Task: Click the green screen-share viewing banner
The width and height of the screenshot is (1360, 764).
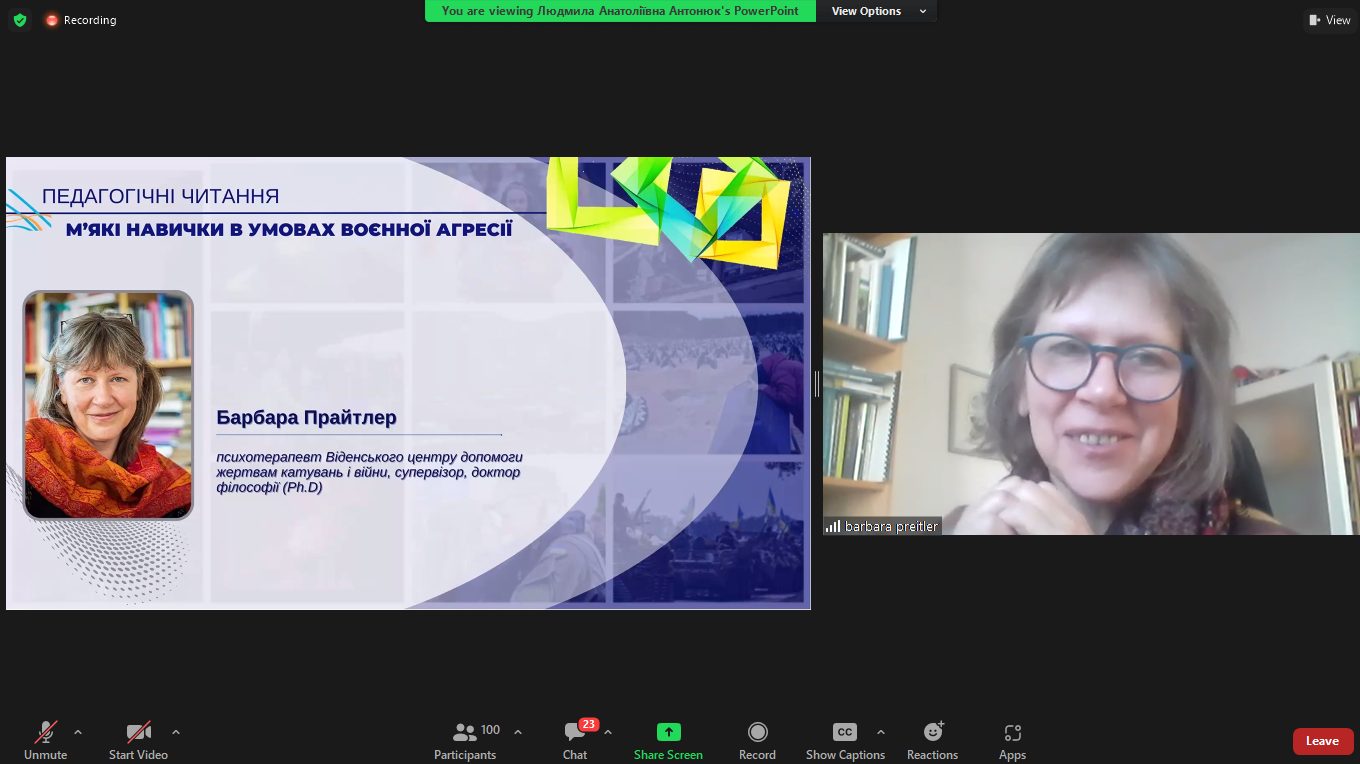Action: point(620,11)
